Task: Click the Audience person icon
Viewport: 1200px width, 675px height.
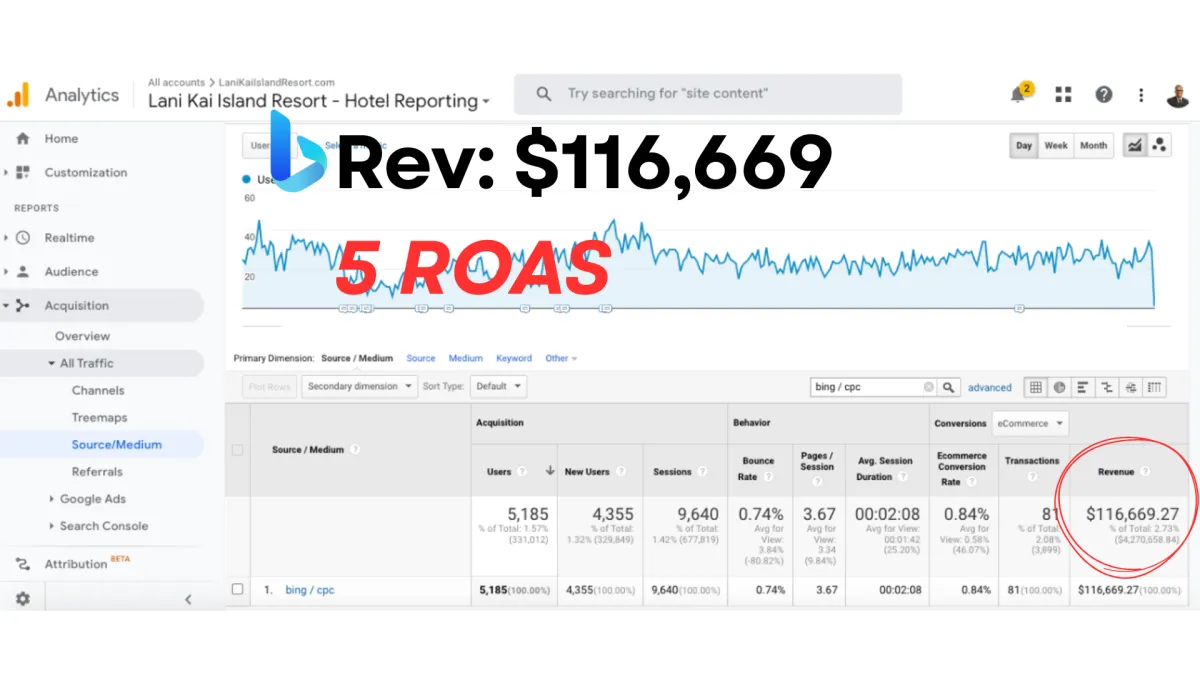Action: coord(23,272)
